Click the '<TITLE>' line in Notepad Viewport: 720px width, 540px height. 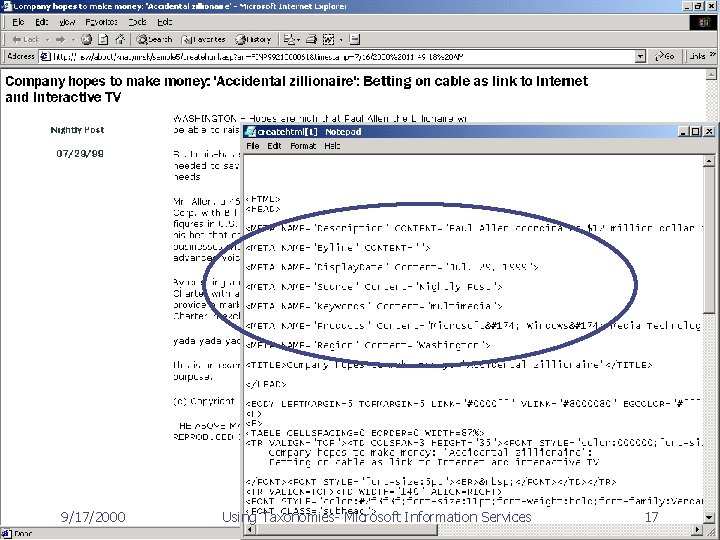point(449,365)
